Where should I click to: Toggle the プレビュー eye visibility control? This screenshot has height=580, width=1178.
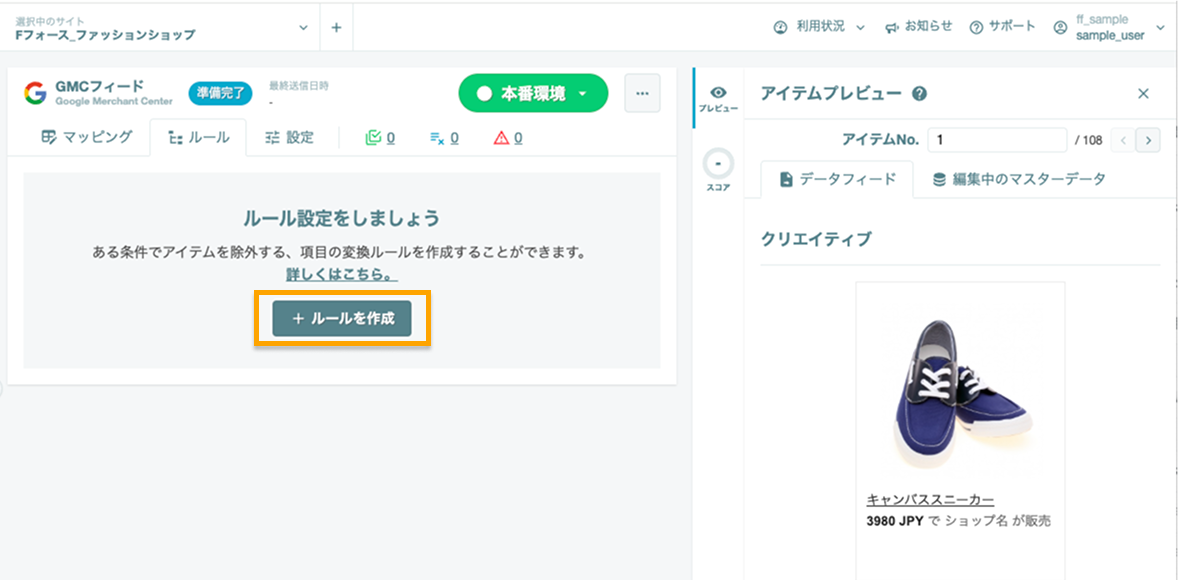pyautogui.click(x=716, y=90)
